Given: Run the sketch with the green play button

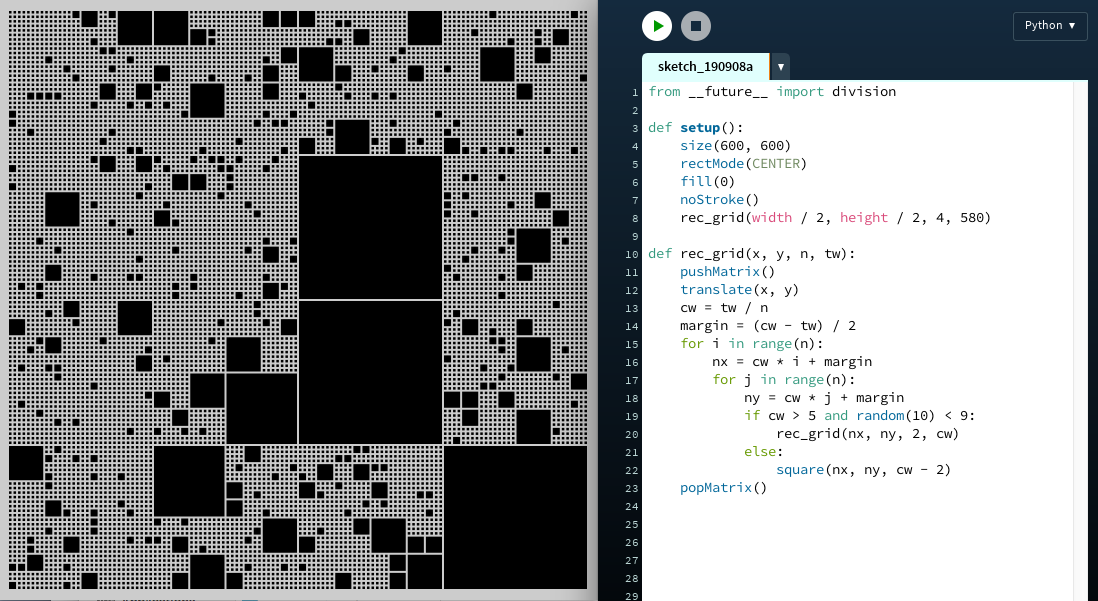Looking at the screenshot, I should pos(657,26).
